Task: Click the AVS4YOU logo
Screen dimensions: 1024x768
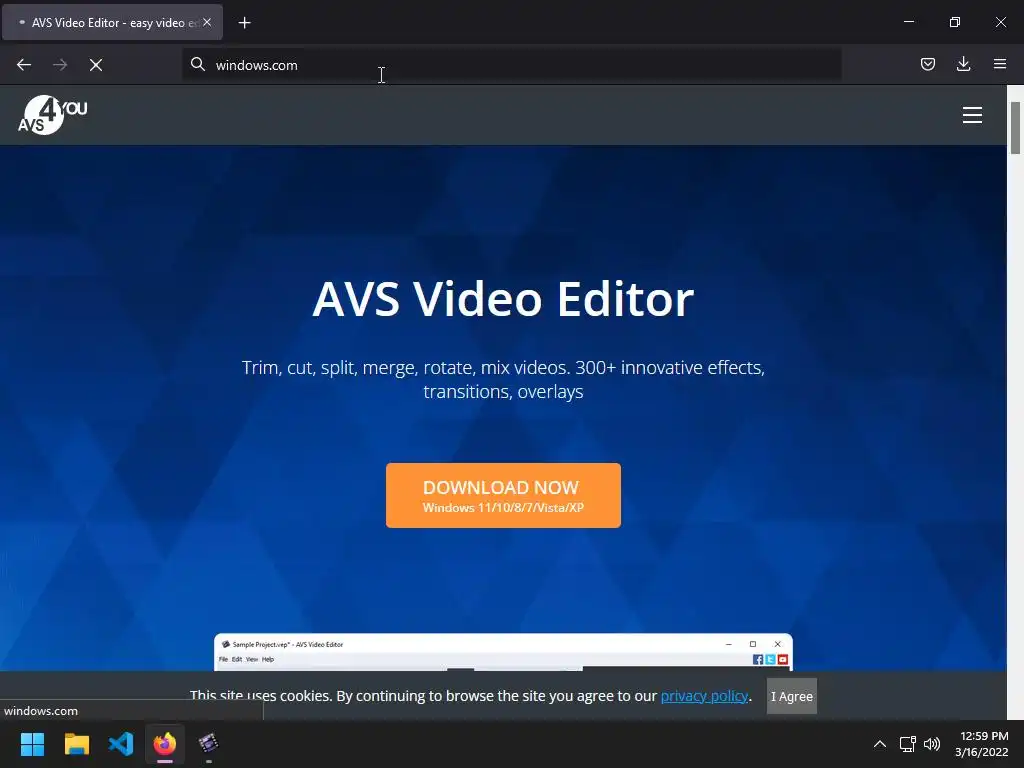Action: click(x=52, y=115)
